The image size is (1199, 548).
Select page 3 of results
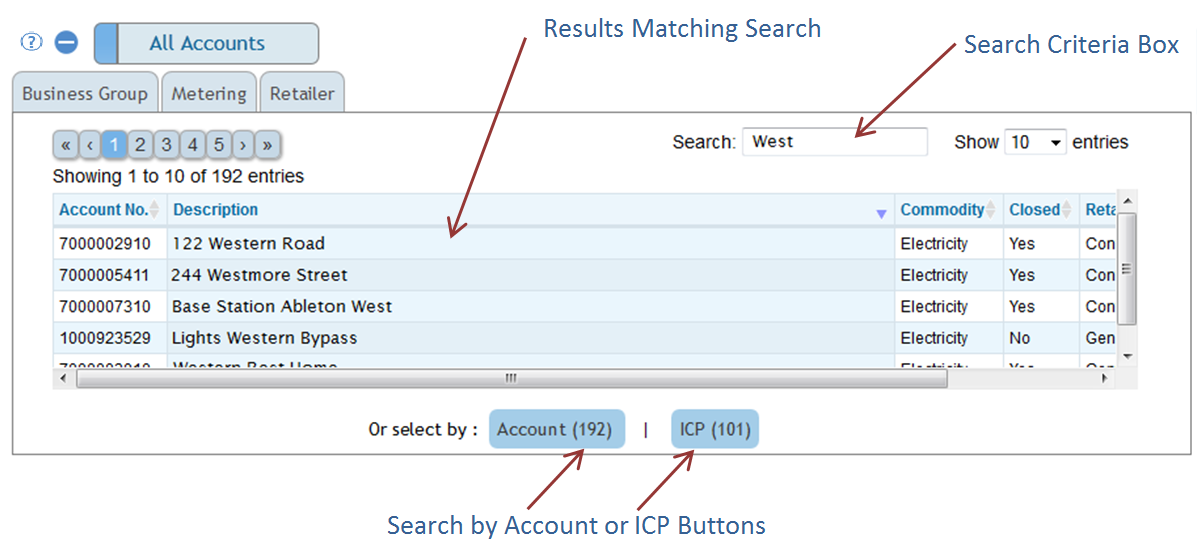pyautogui.click(x=166, y=145)
